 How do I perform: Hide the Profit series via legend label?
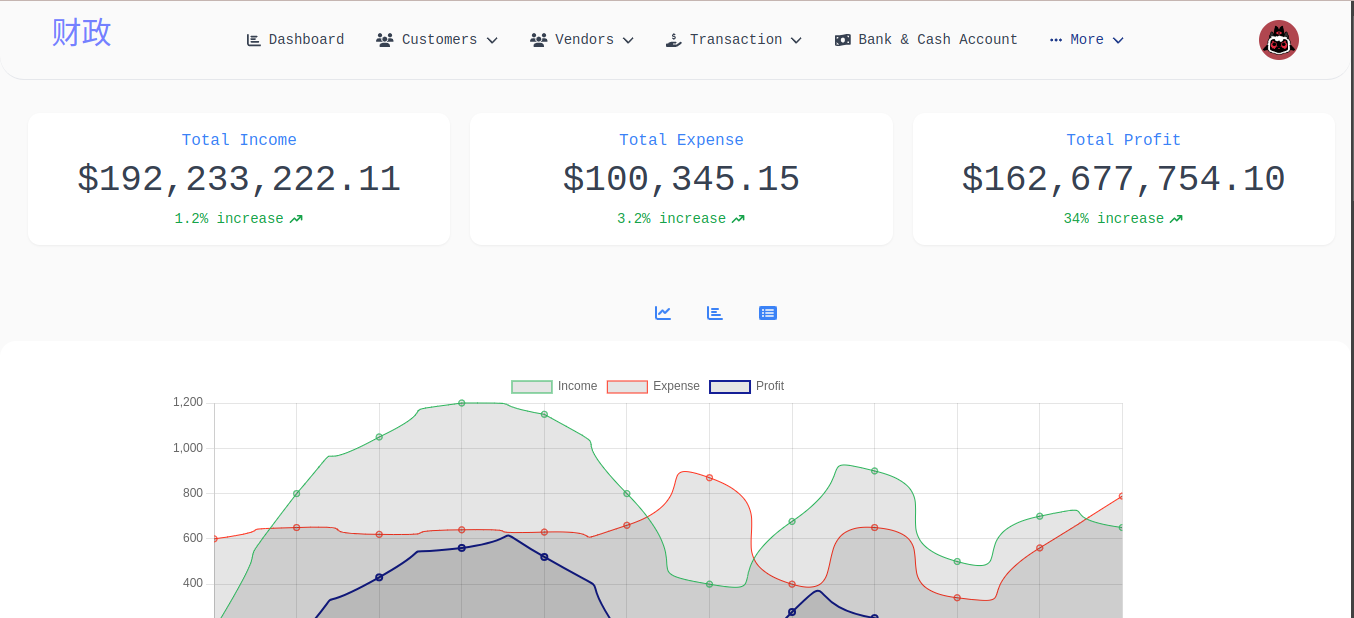coord(770,386)
